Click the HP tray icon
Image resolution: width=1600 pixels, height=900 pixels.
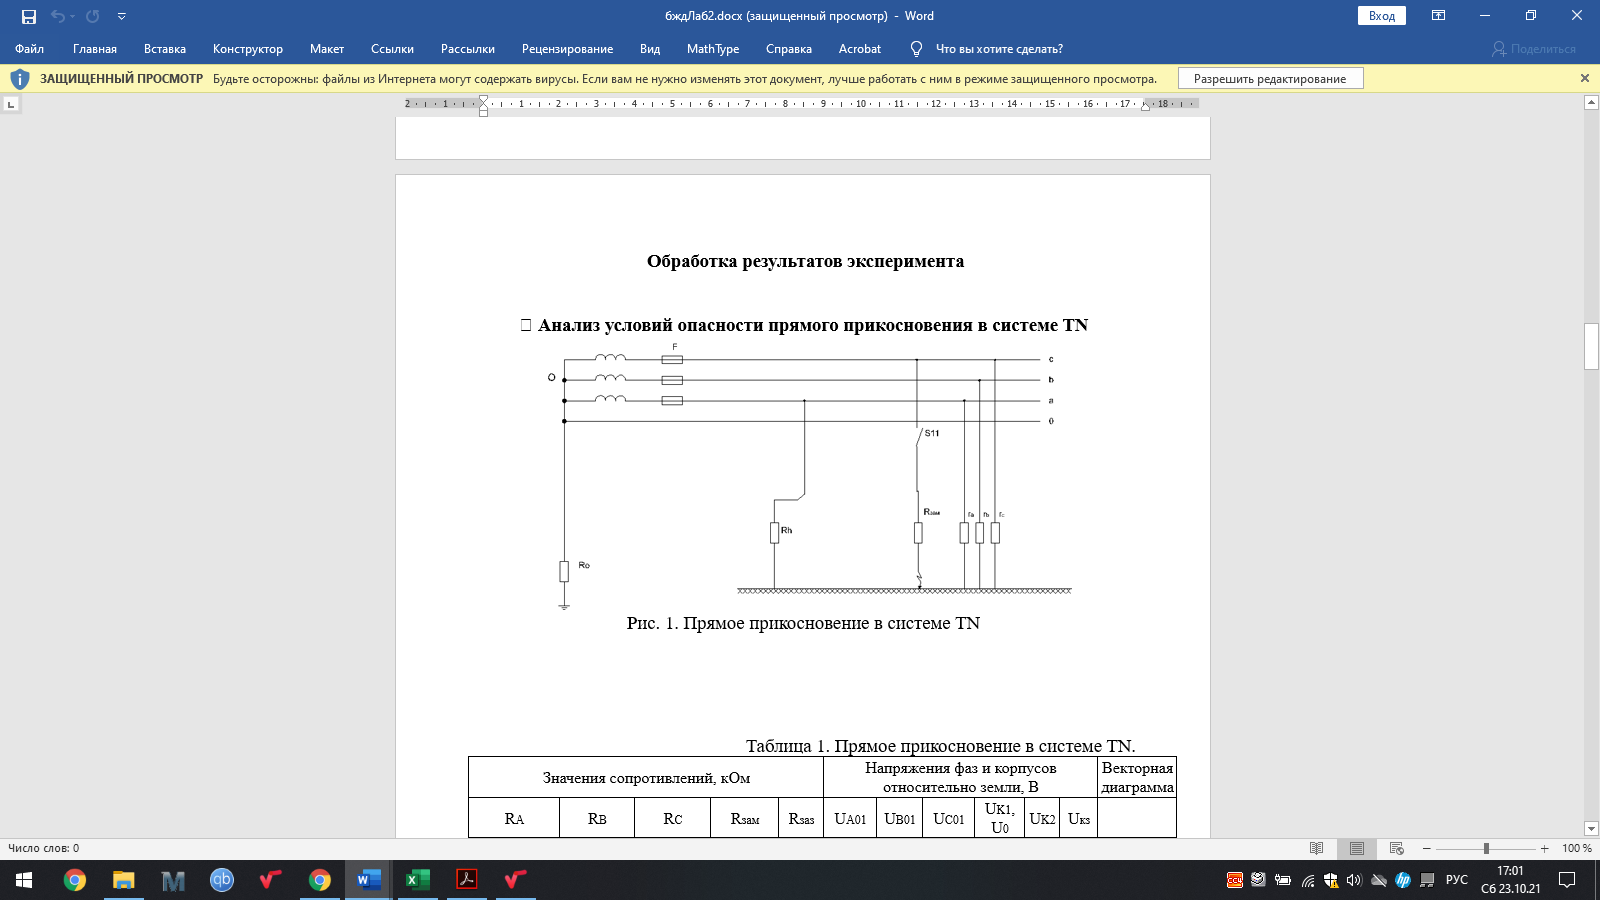[1403, 880]
